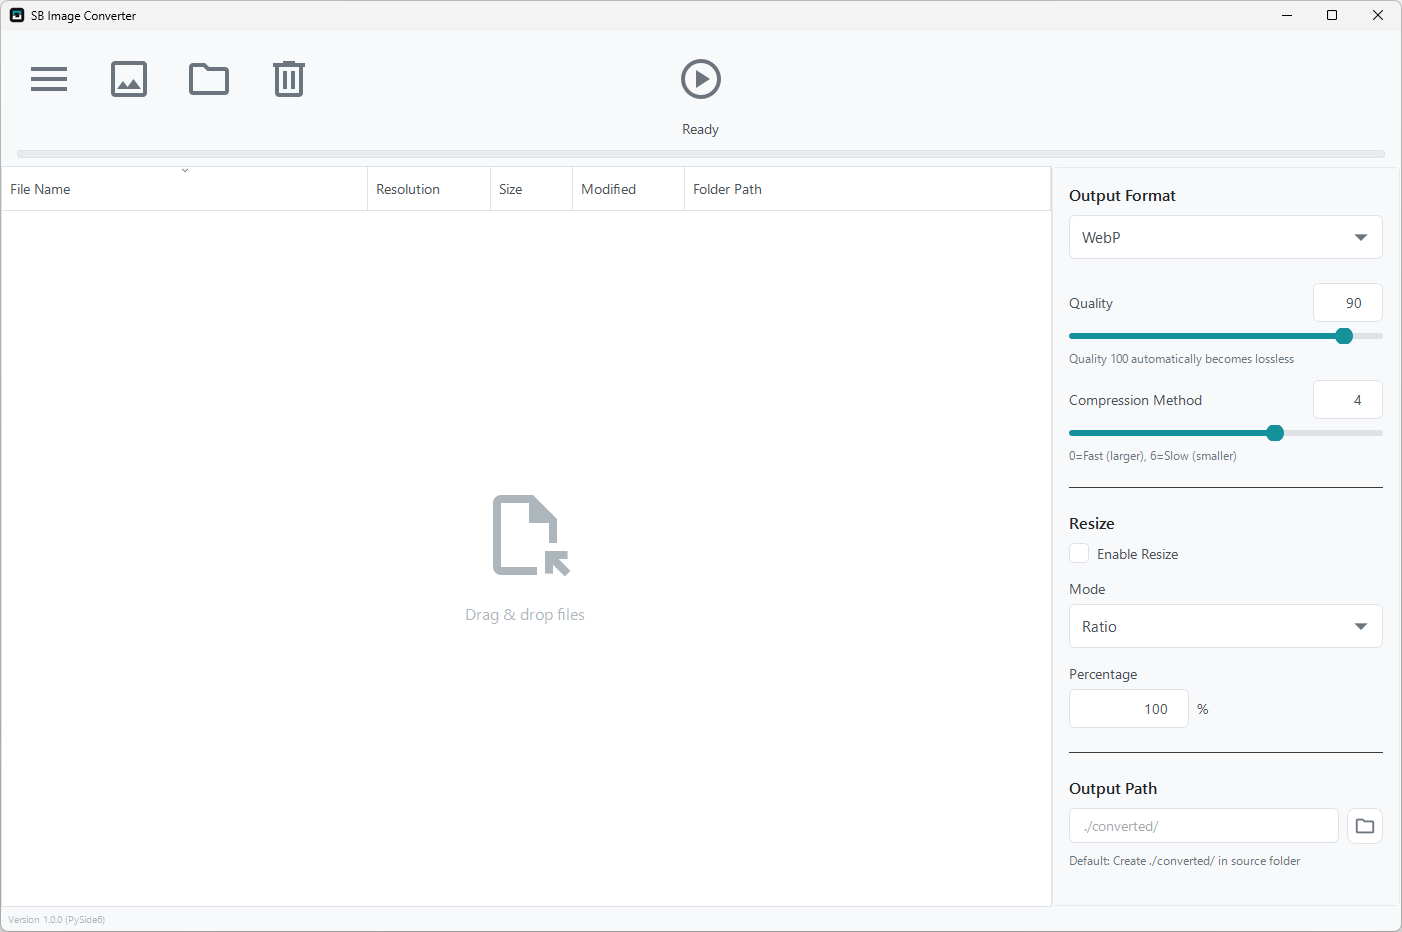Screen dimensions: 1402x932
Task: Sort by Modified column header
Action: 629,189
